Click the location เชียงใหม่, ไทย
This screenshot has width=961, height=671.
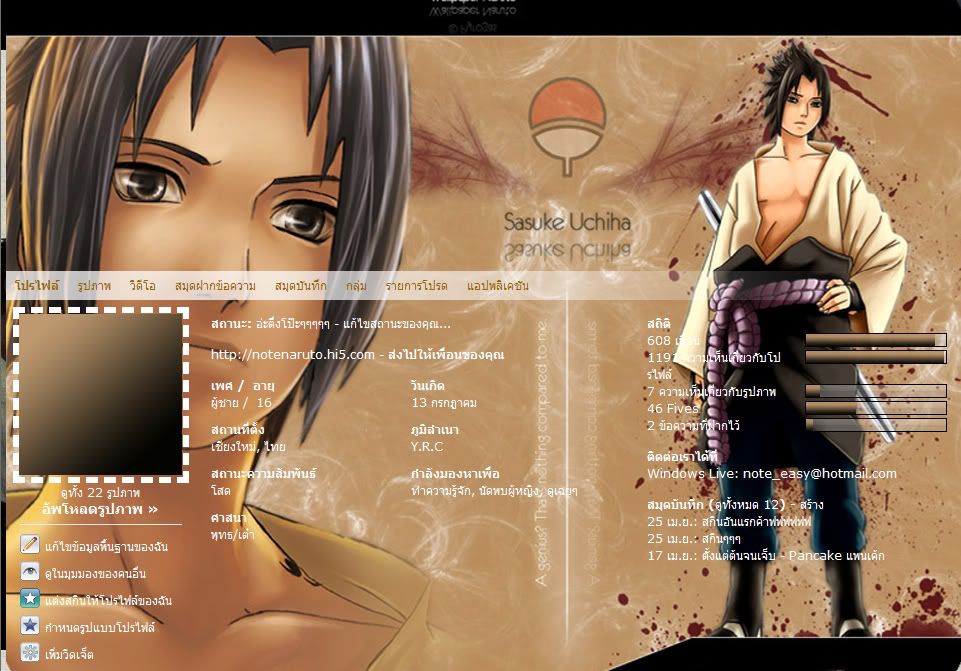pyautogui.click(x=248, y=447)
